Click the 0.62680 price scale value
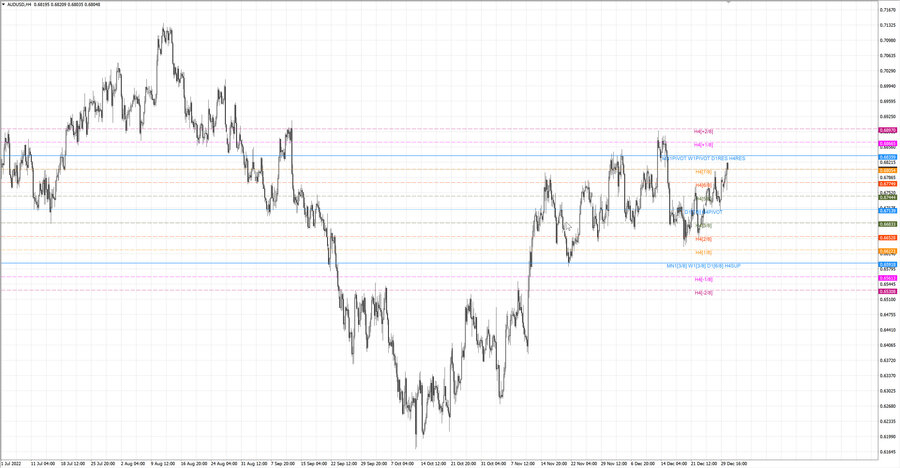This screenshot has width=900, height=468. [887, 406]
